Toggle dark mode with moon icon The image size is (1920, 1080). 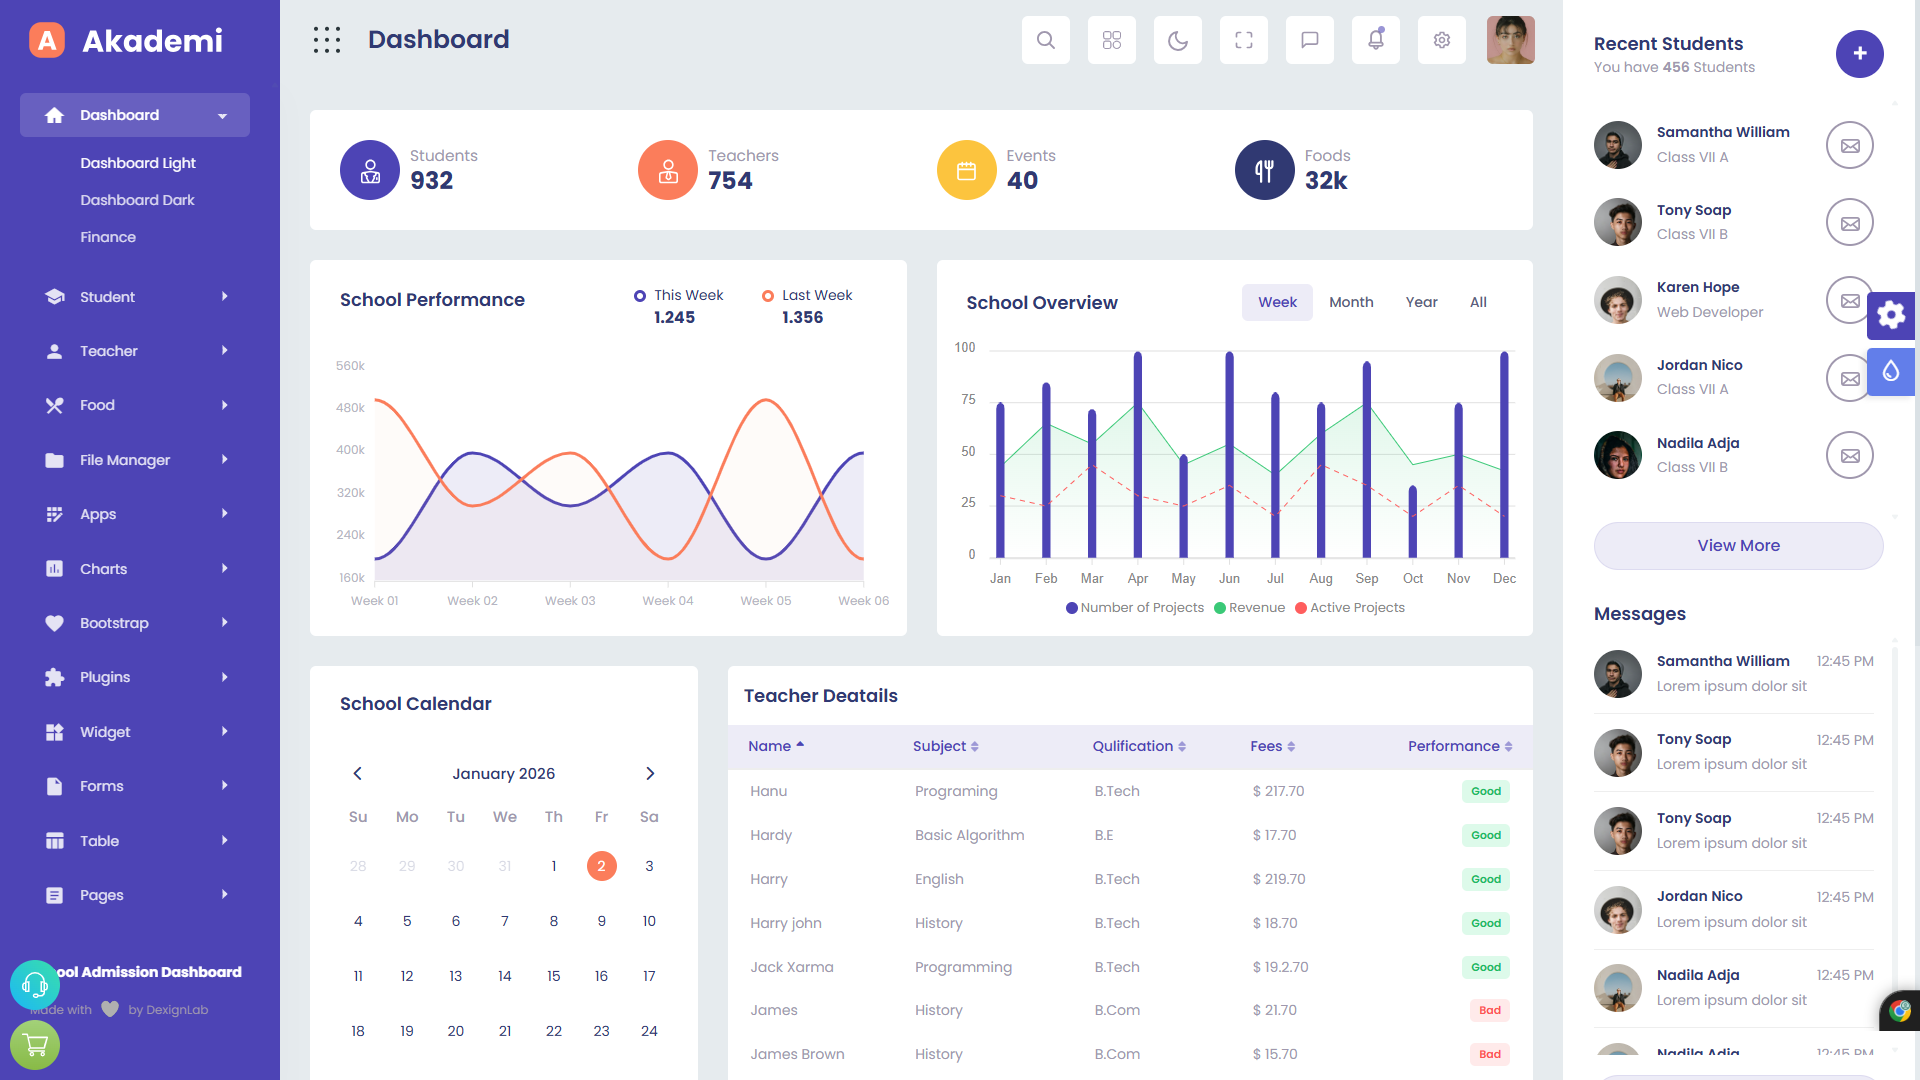(1178, 40)
